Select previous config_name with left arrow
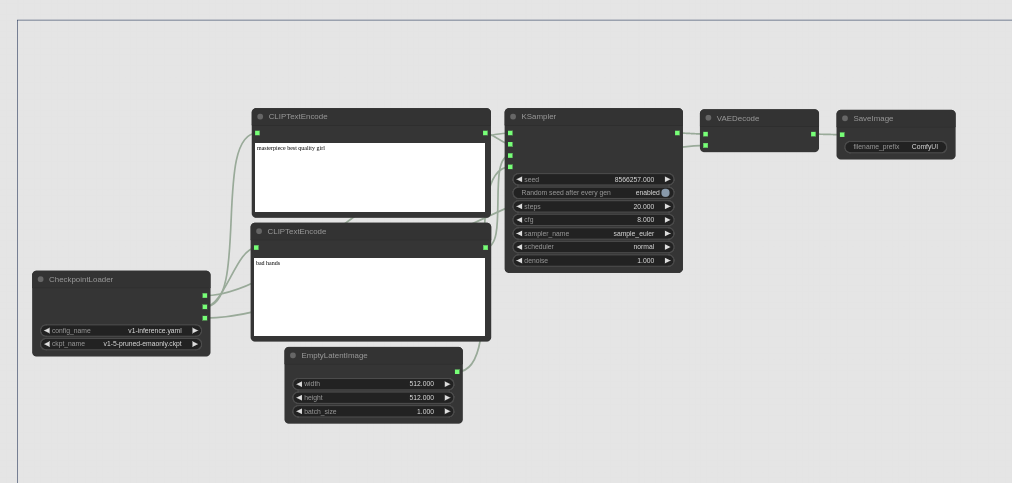Viewport: 1012px width, 483px height. pos(46,331)
